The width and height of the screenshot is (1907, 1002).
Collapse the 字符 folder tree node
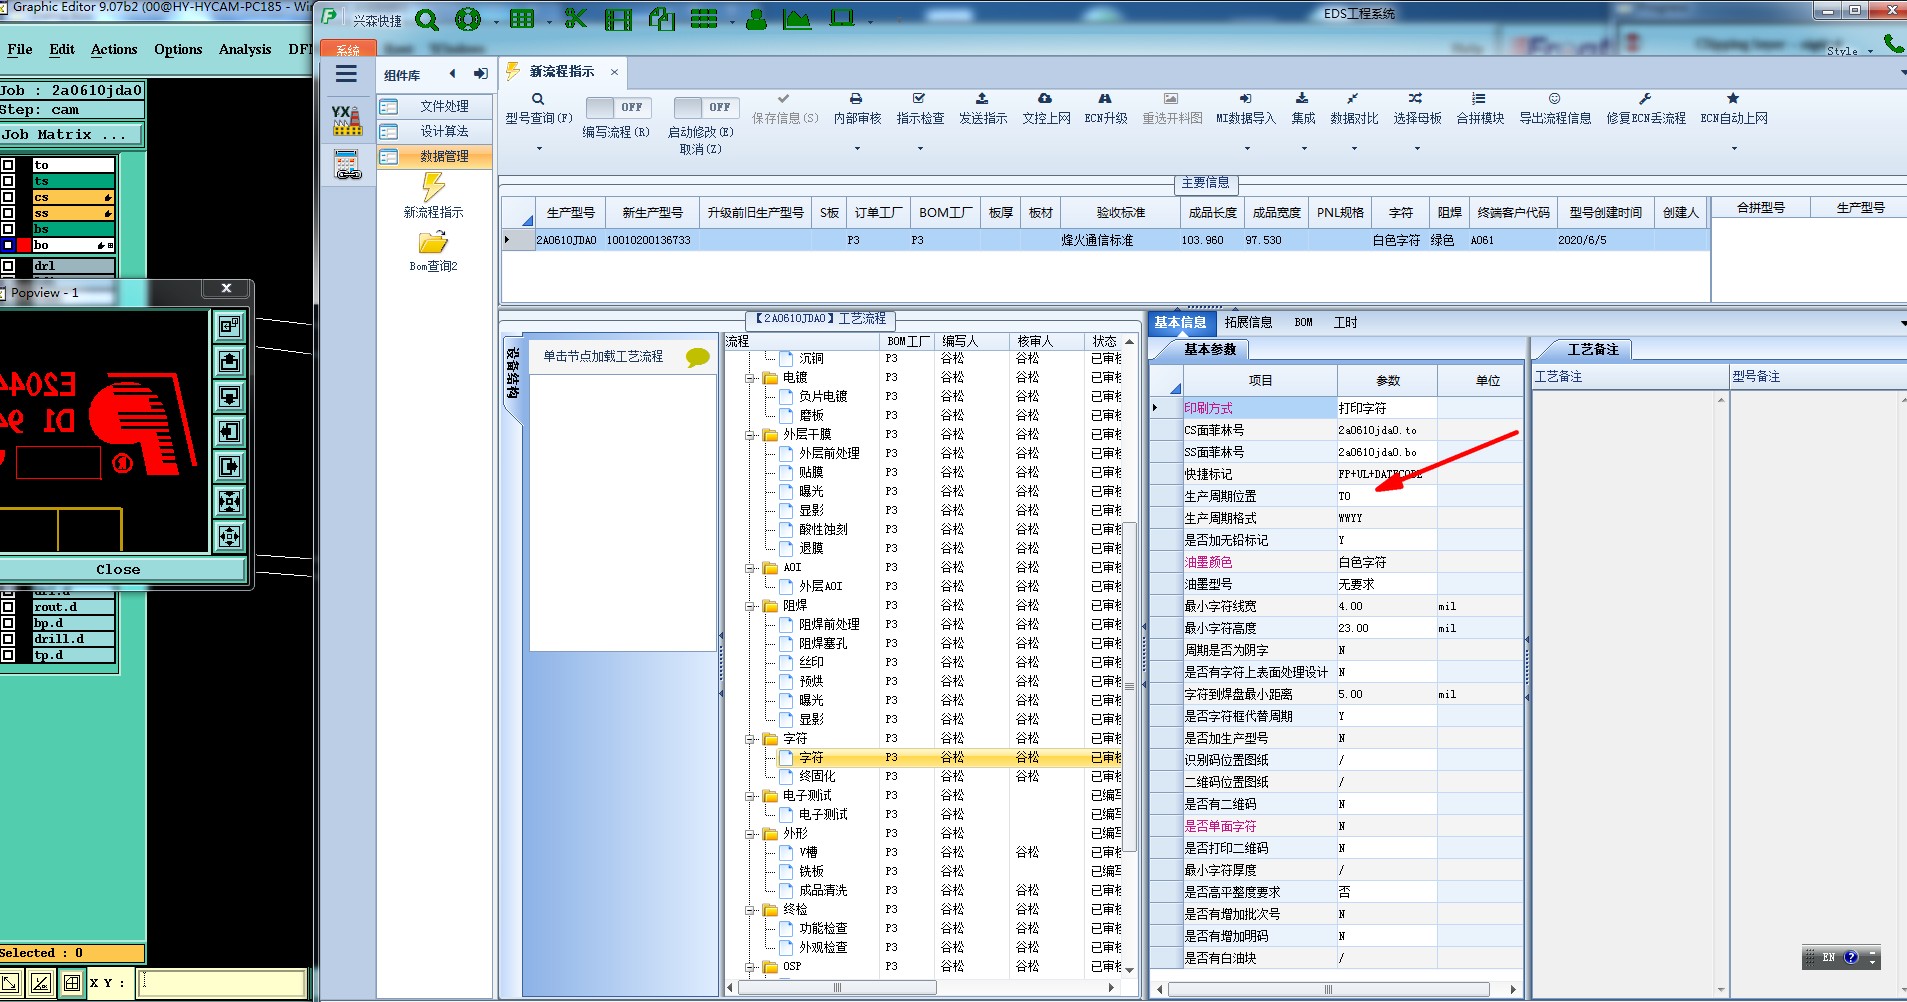point(750,739)
